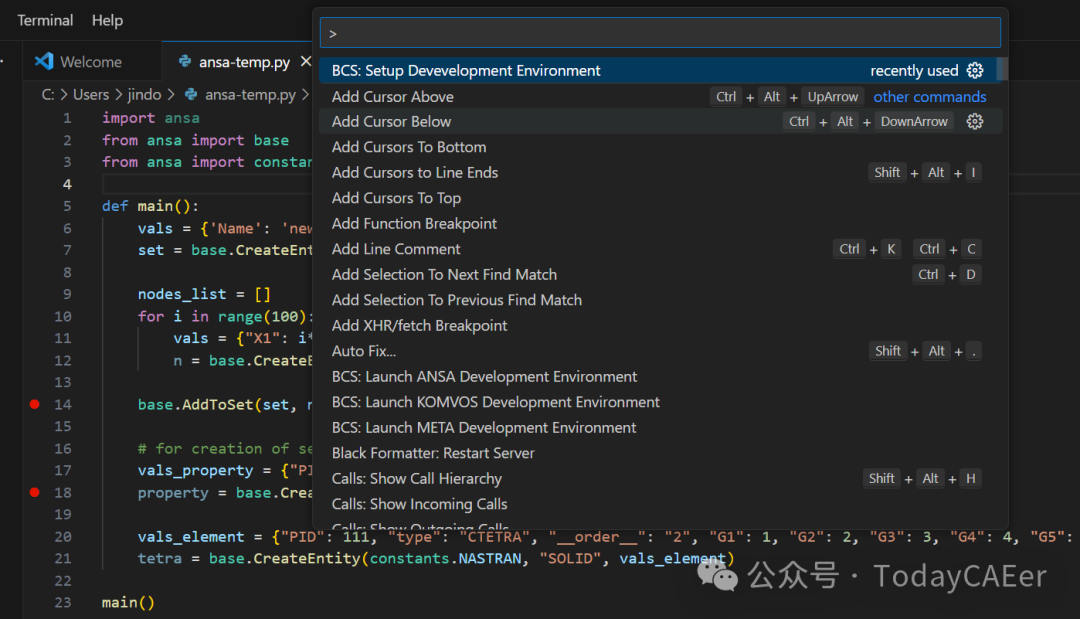Viewport: 1080px width, 619px height.
Task: Choose Add Selection To Next Find Match
Action: click(x=658, y=274)
